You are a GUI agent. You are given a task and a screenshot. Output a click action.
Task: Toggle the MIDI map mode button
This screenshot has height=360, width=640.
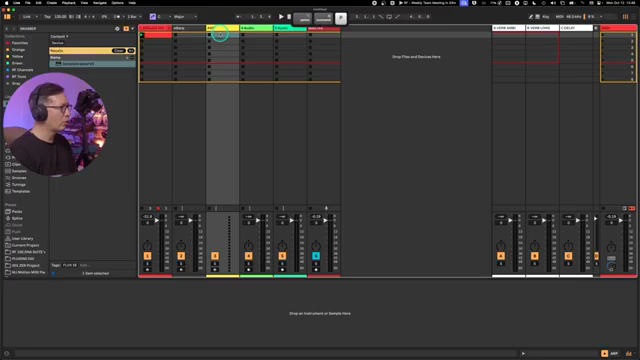(559, 17)
